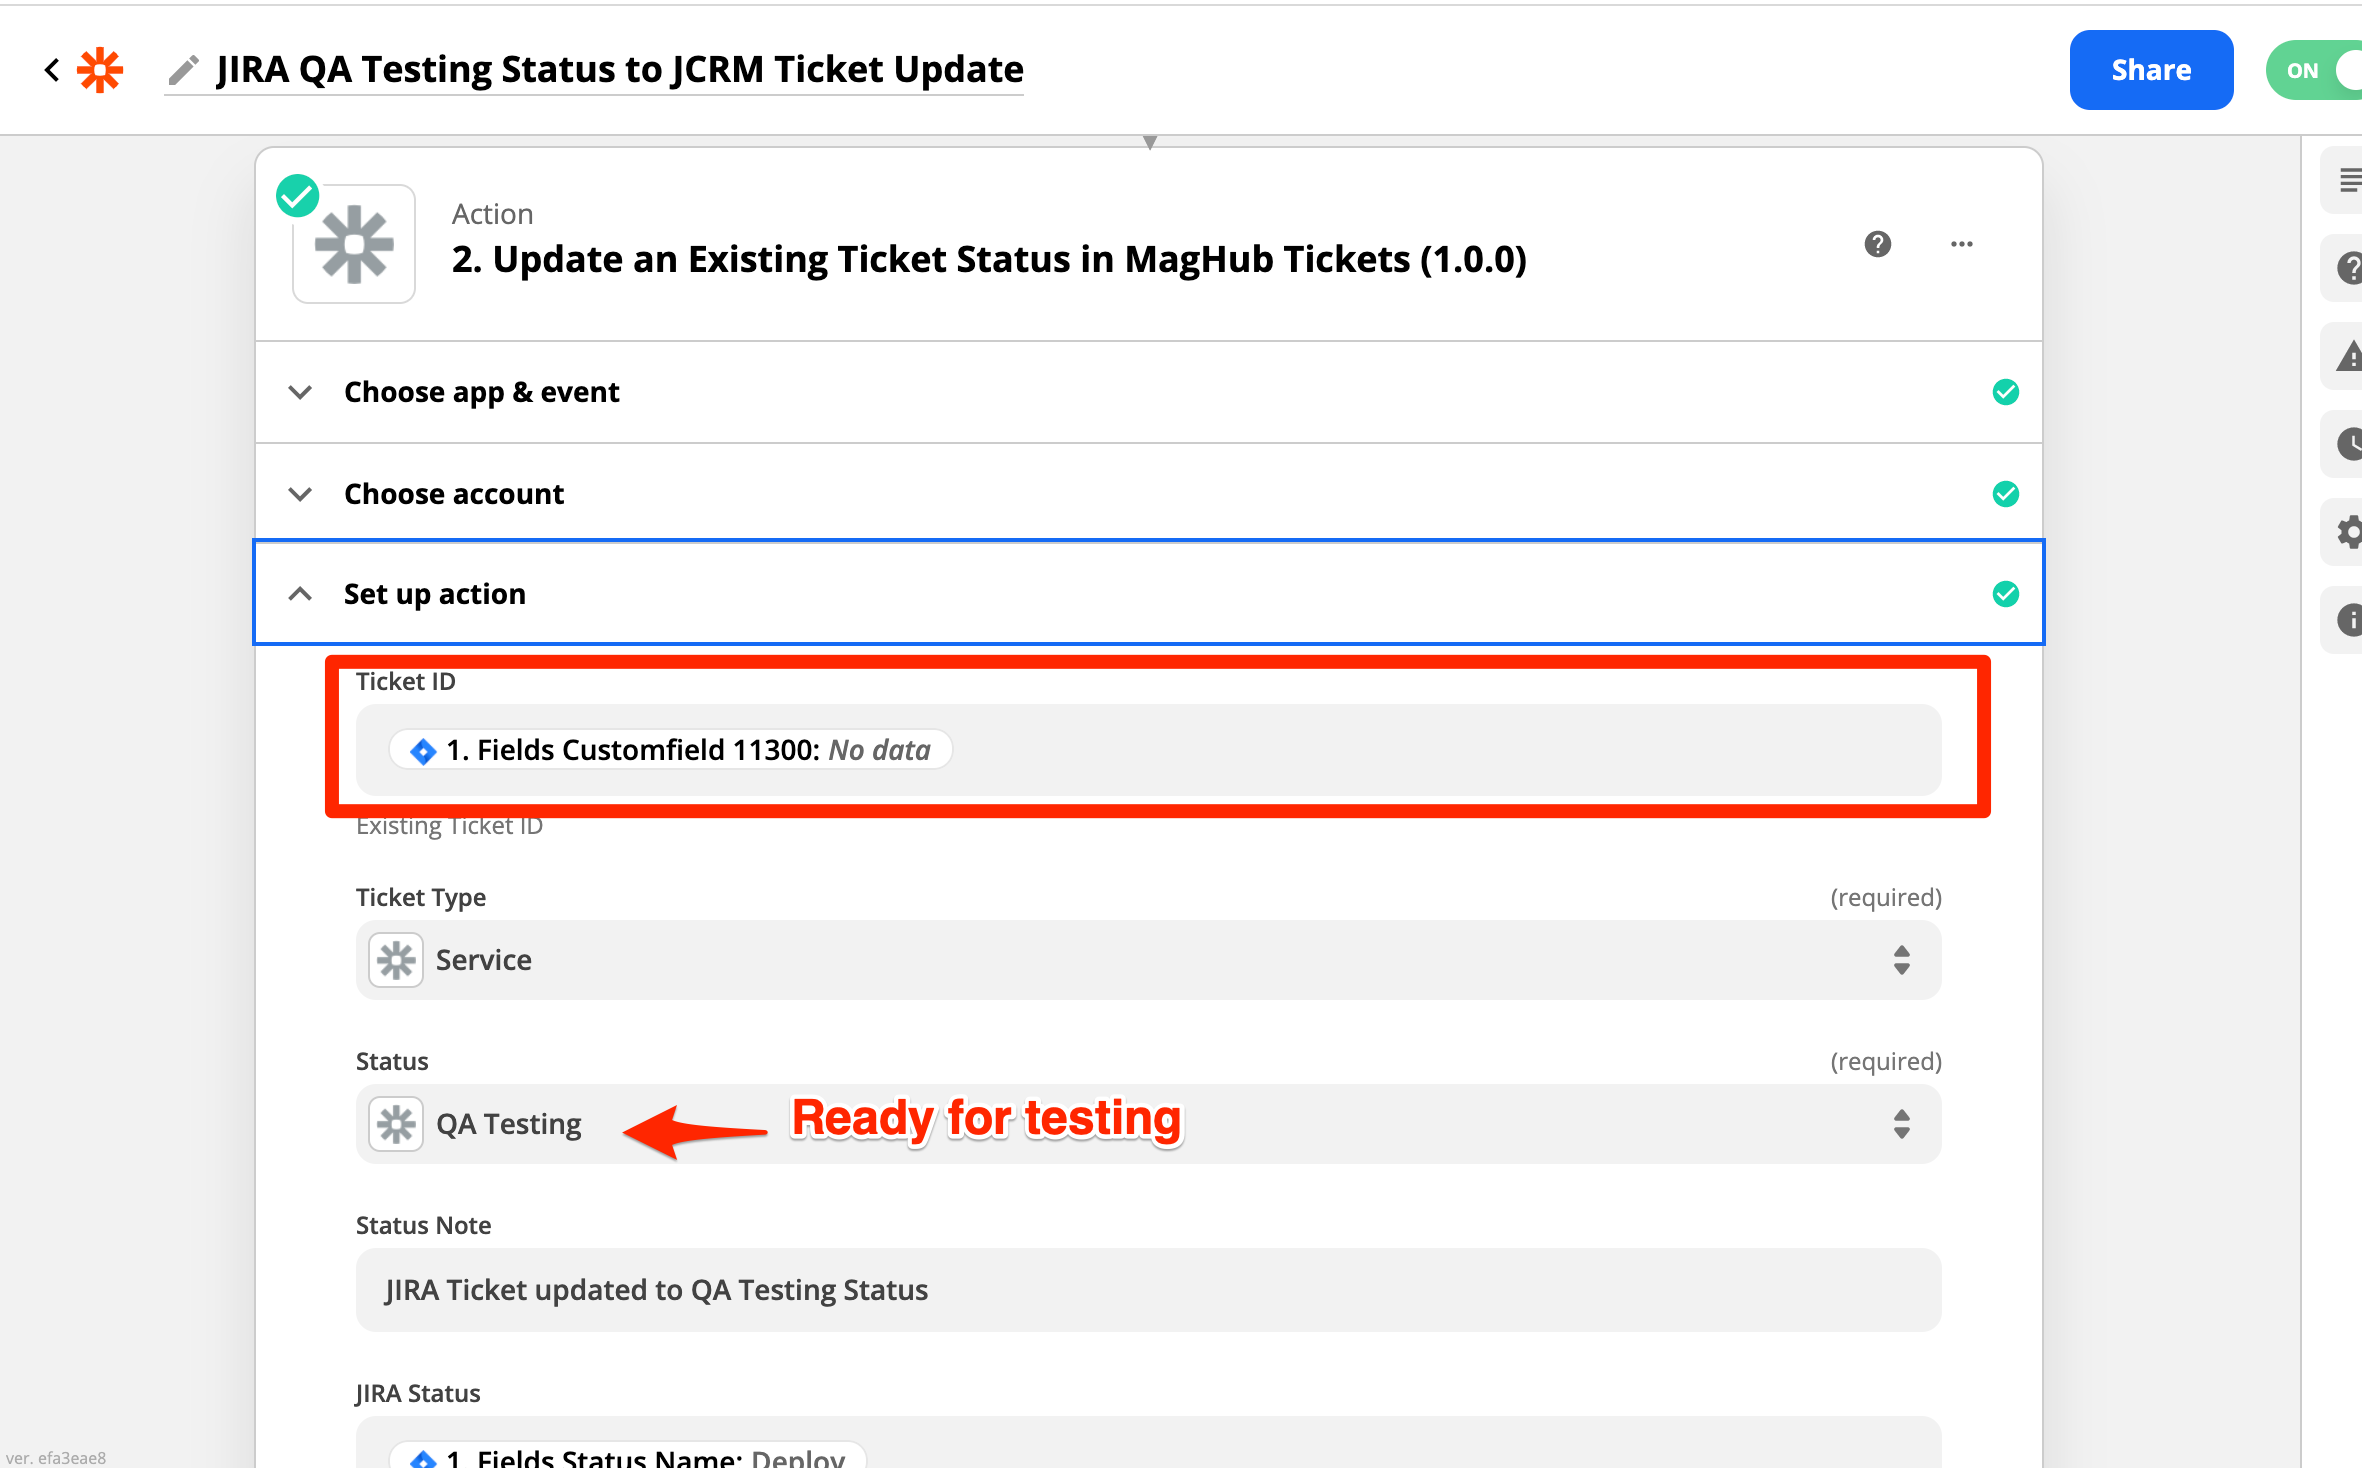Edit the Status Note field
This screenshot has width=2362, height=1468.
point(1148,1290)
